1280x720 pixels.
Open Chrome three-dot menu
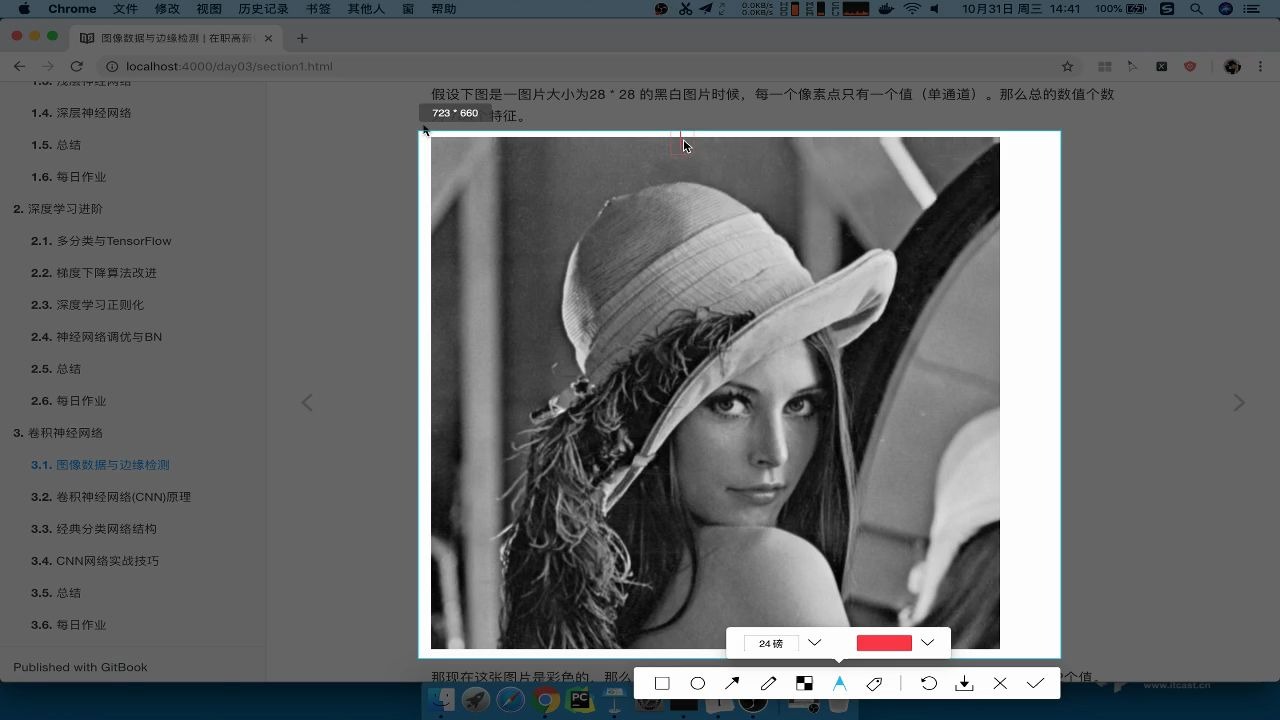coord(1262,67)
